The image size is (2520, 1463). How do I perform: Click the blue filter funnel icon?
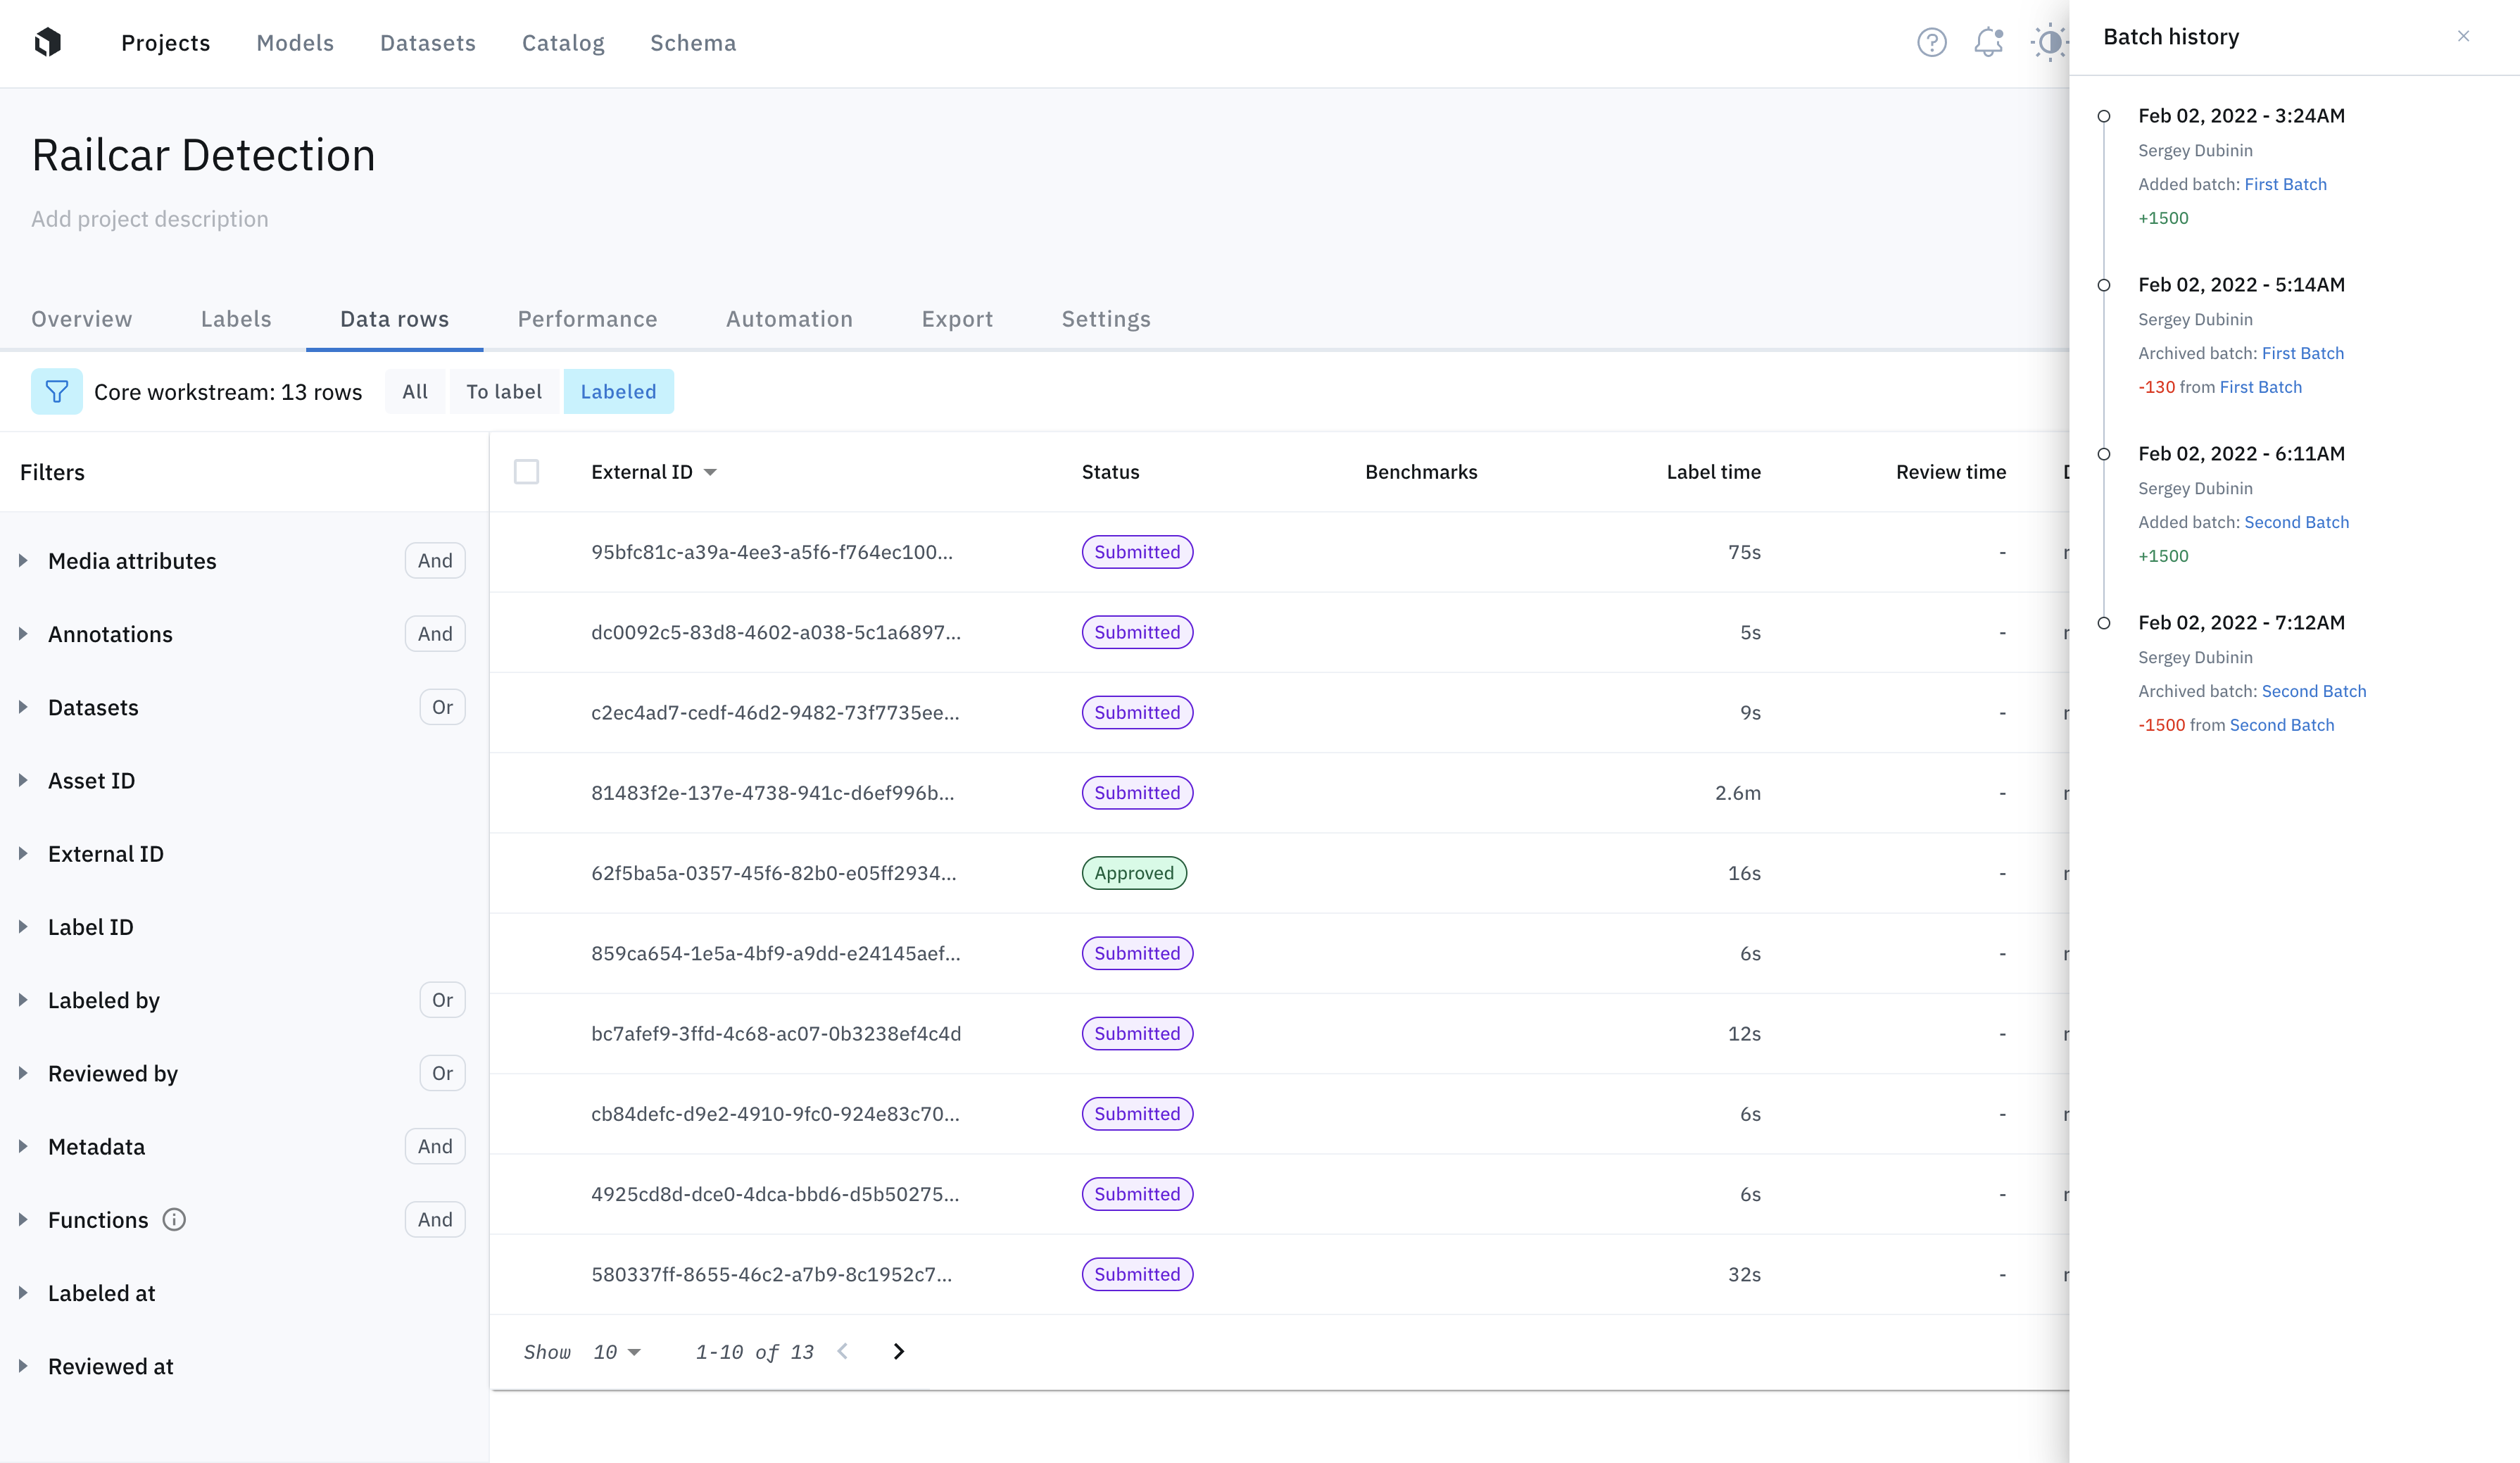click(x=57, y=392)
